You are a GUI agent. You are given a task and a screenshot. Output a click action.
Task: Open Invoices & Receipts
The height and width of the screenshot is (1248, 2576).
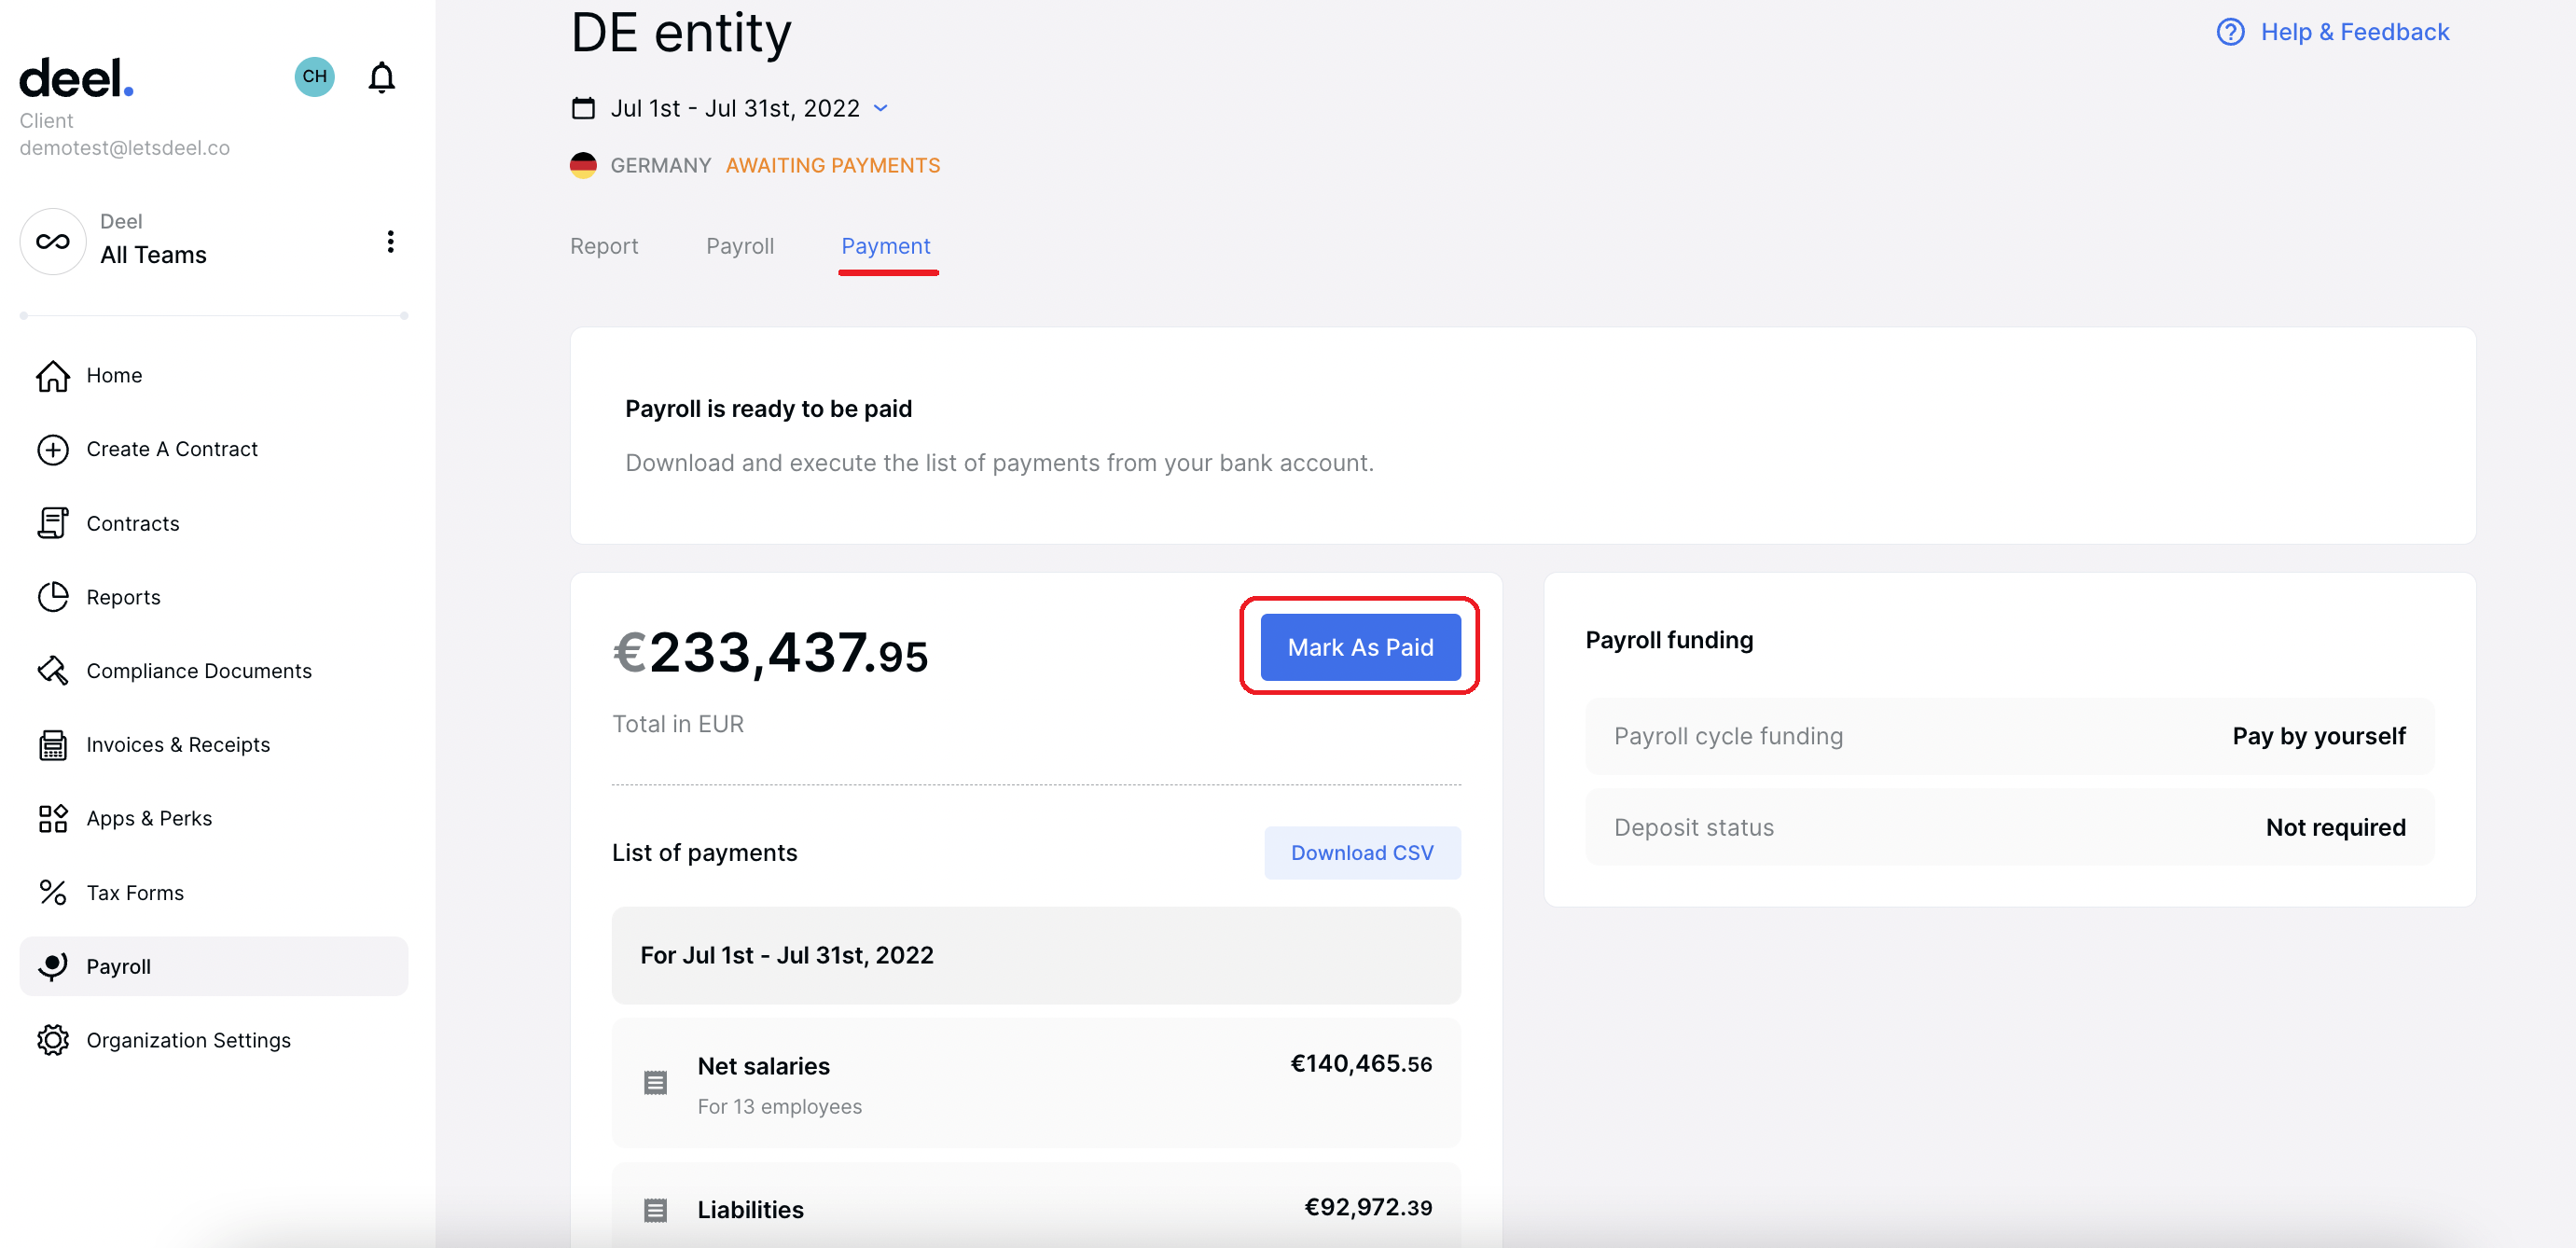click(x=177, y=744)
